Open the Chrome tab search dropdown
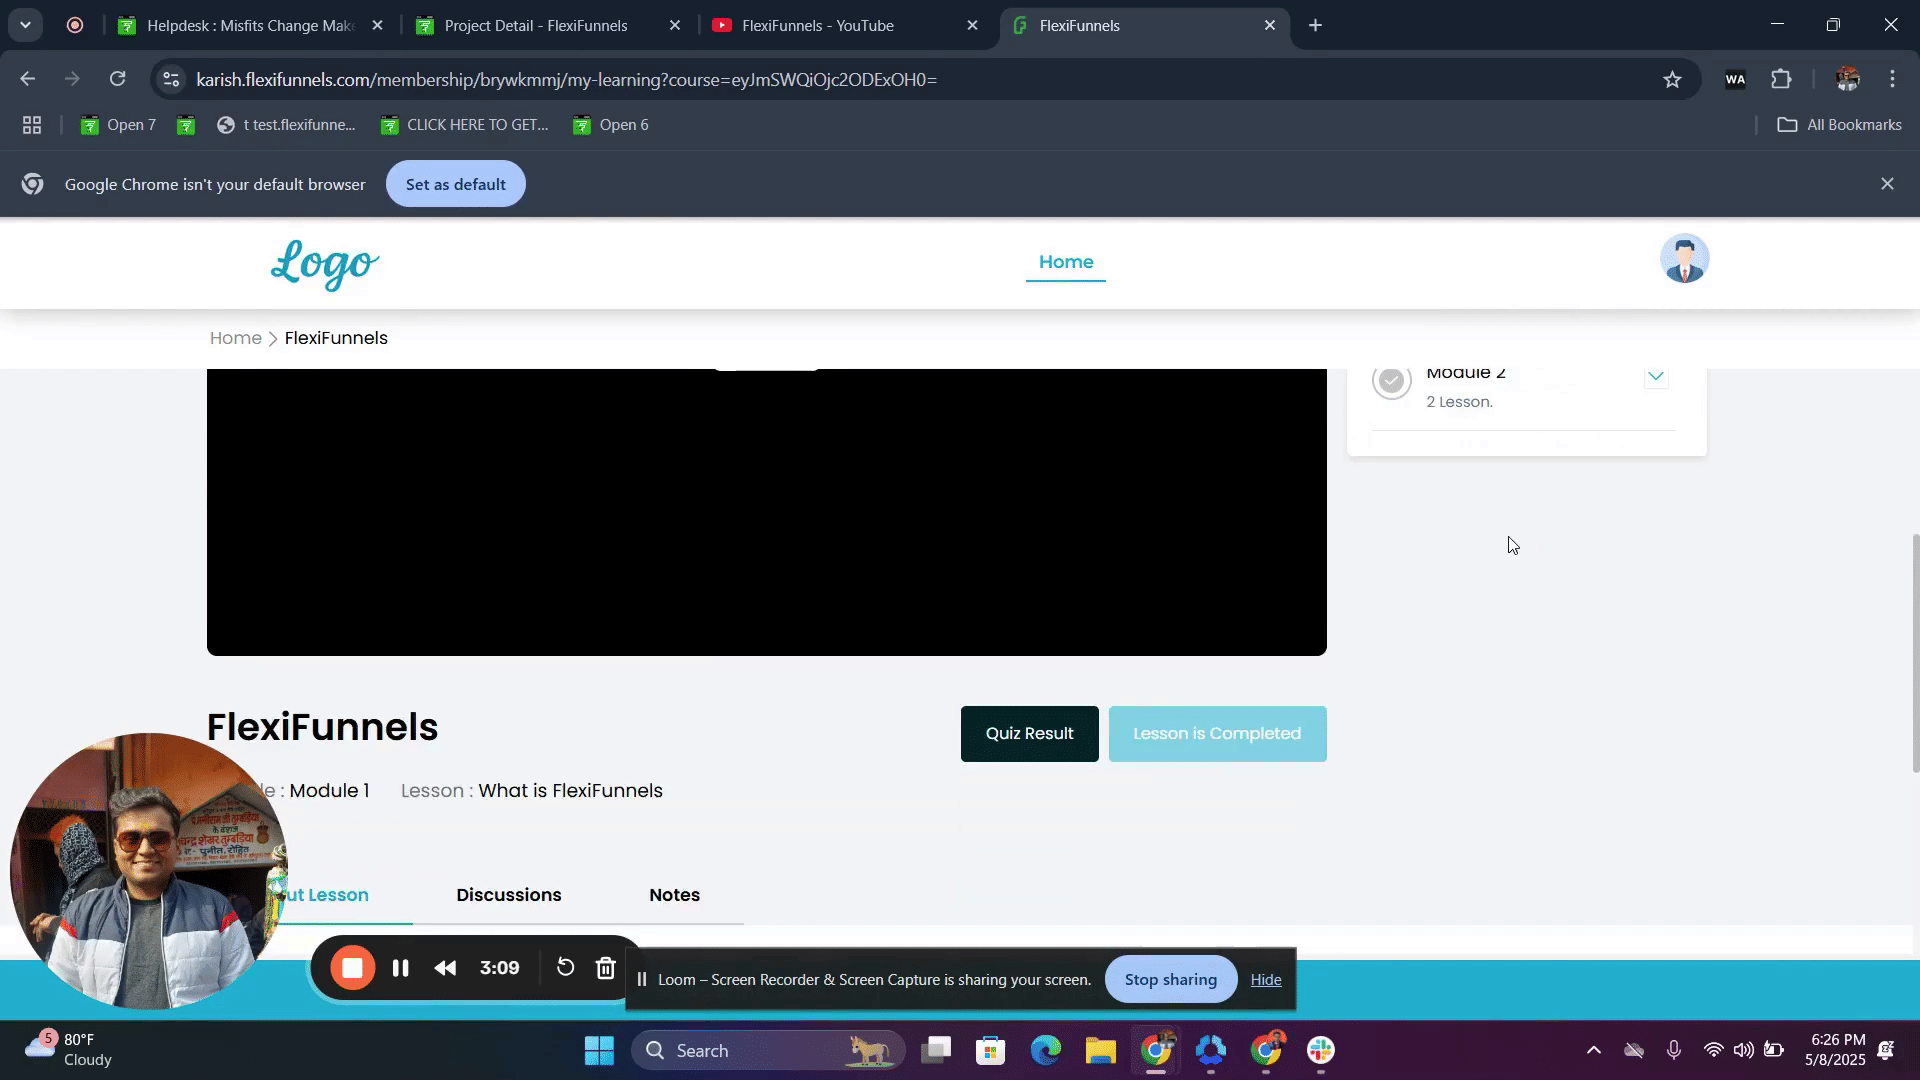Viewport: 1920px width, 1080px height. (x=25, y=25)
